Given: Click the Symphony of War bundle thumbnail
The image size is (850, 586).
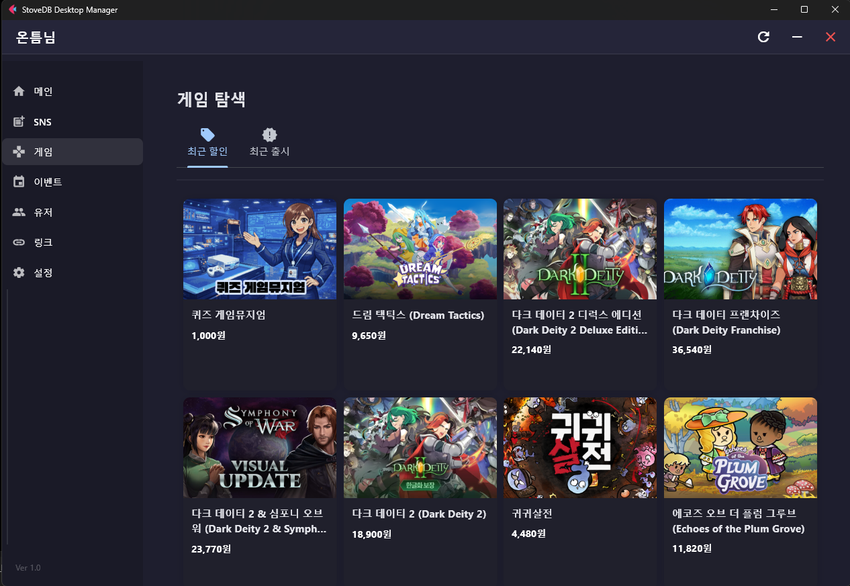Looking at the screenshot, I should (x=259, y=447).
